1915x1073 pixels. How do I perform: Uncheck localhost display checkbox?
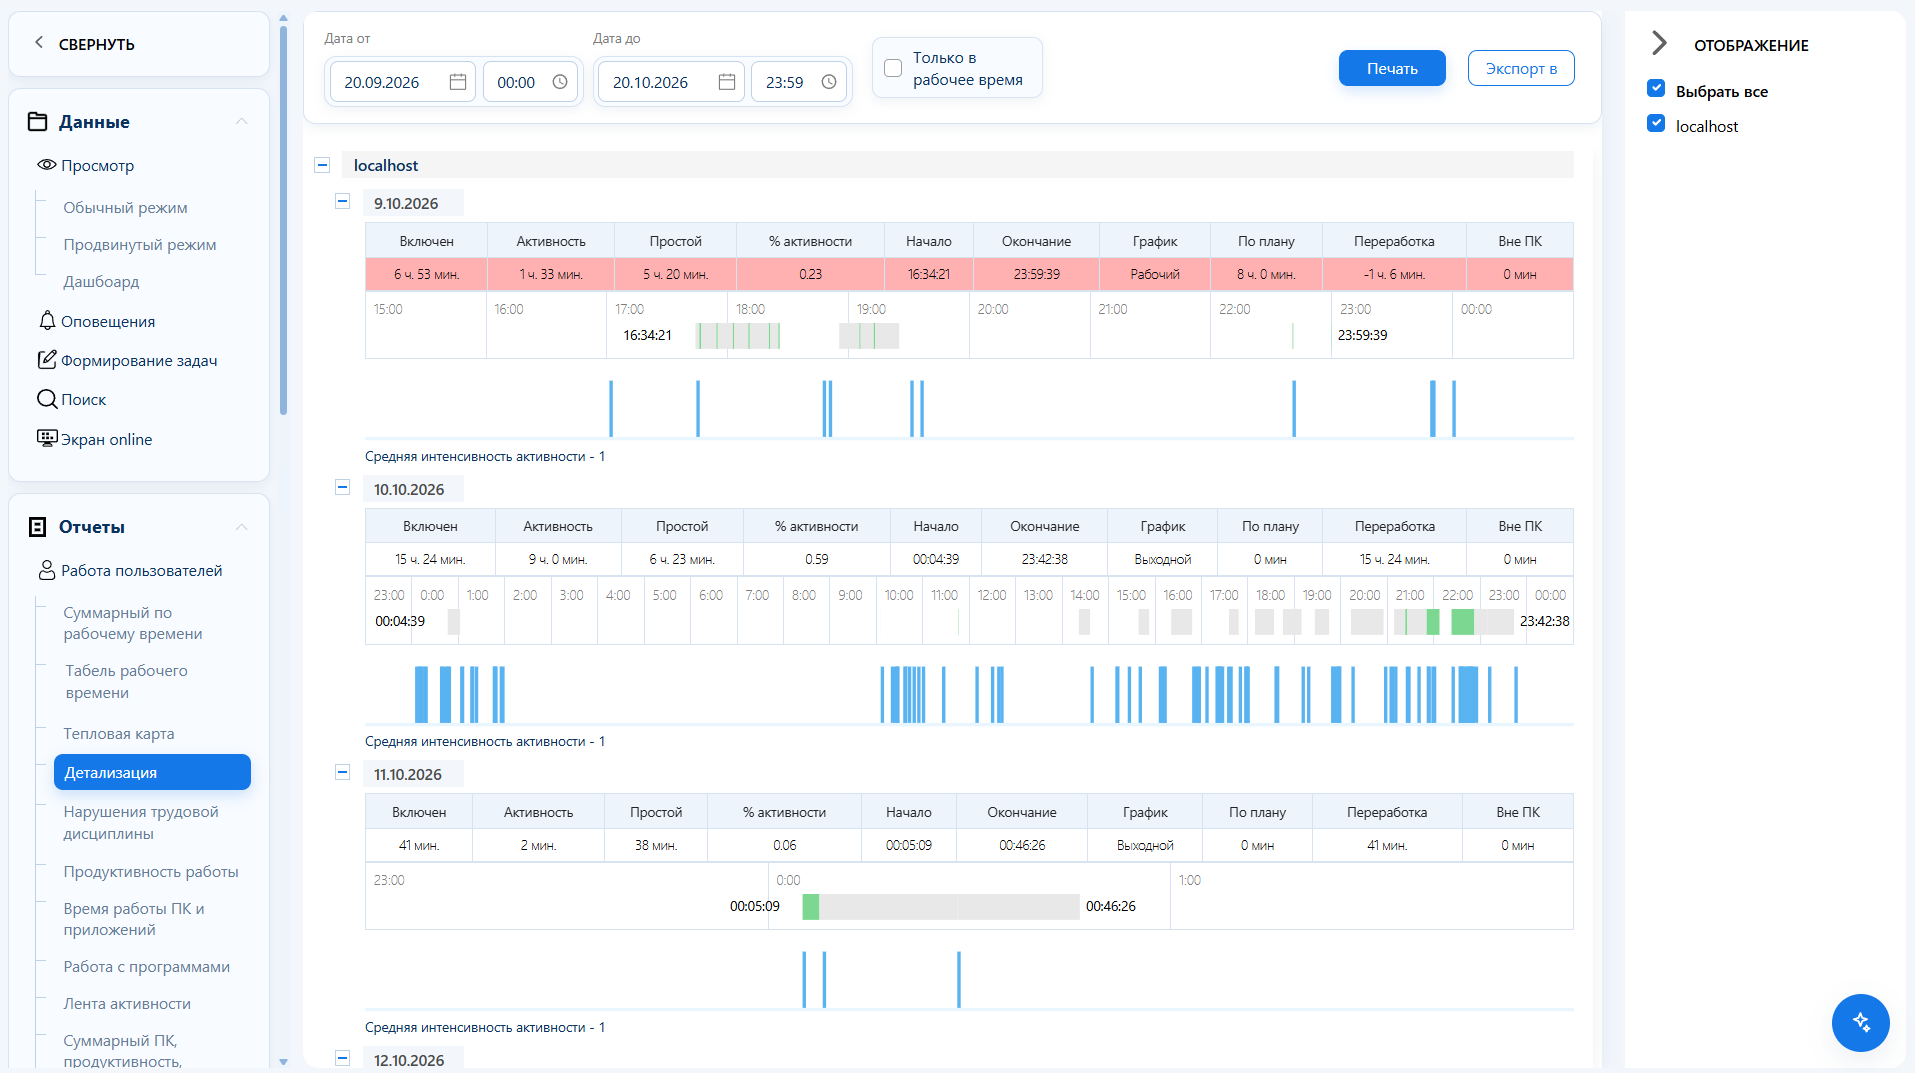pos(1656,124)
